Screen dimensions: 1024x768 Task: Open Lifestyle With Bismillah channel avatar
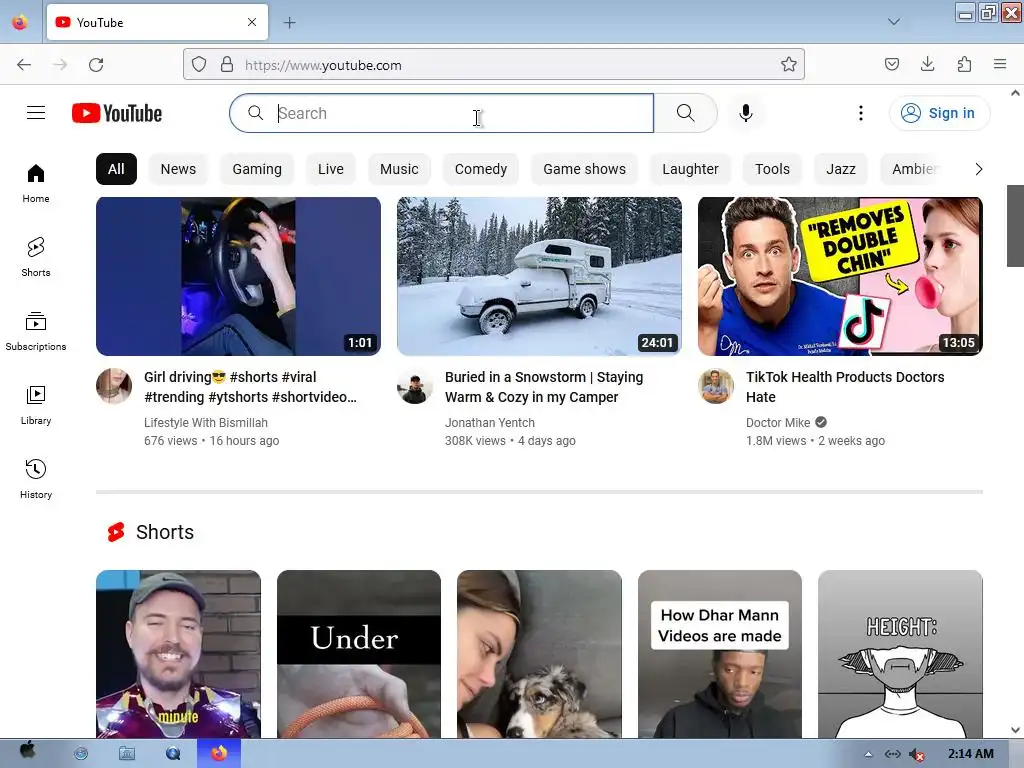coord(114,386)
